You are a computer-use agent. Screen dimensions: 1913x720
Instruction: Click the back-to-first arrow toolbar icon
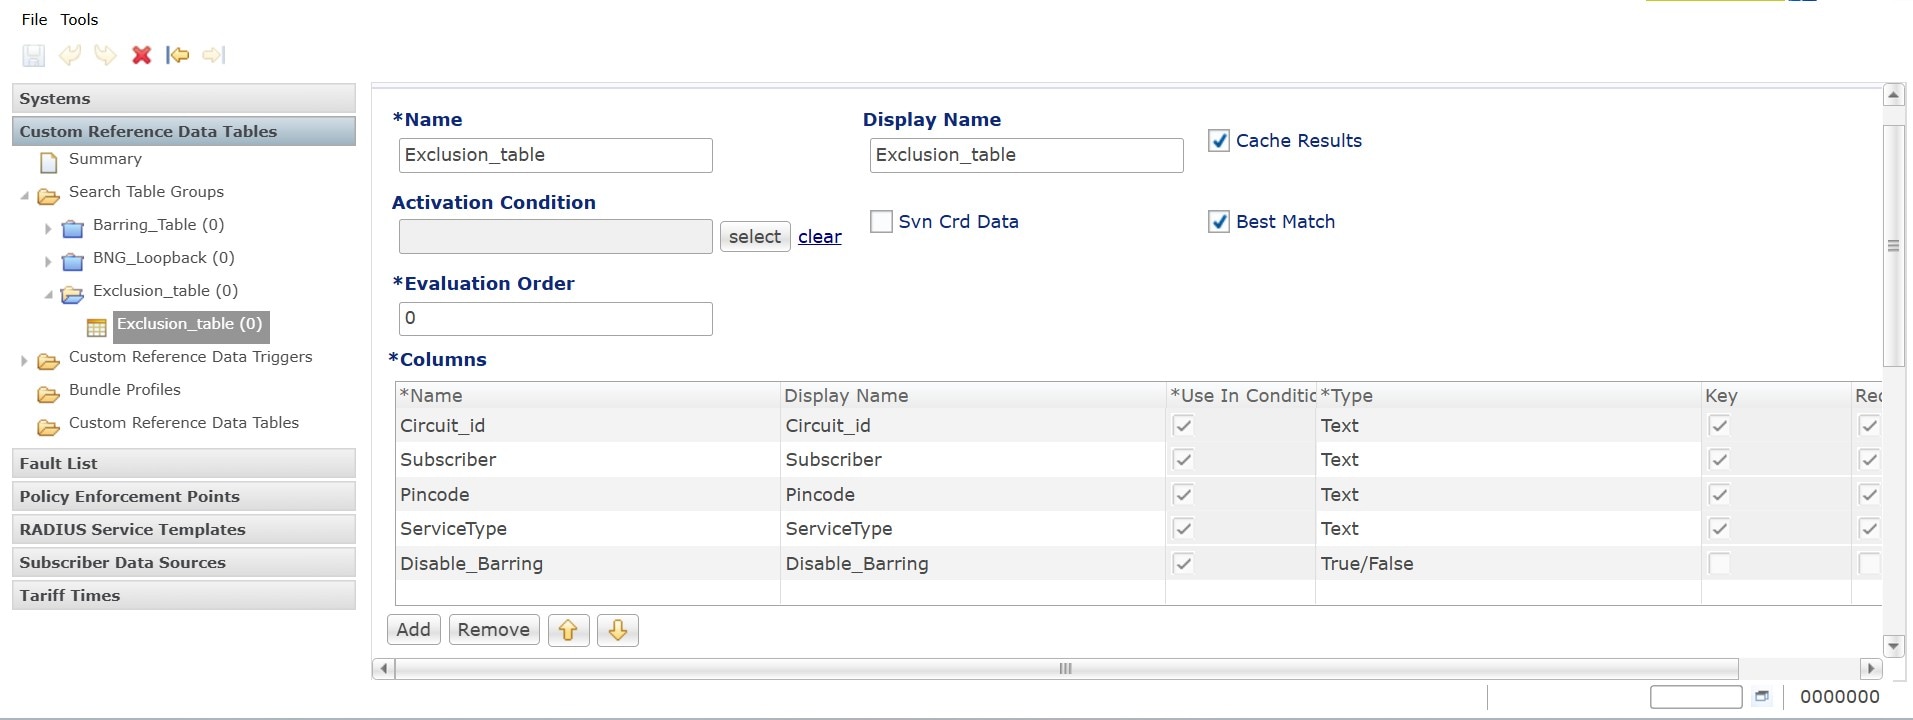177,55
